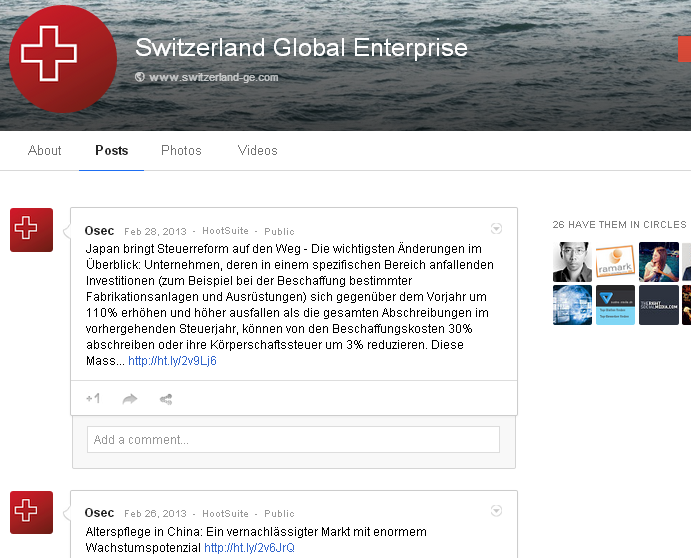Click Osec avatar beside Feb 26 post
Image resolution: width=691 pixels, height=558 pixels.
31,512
